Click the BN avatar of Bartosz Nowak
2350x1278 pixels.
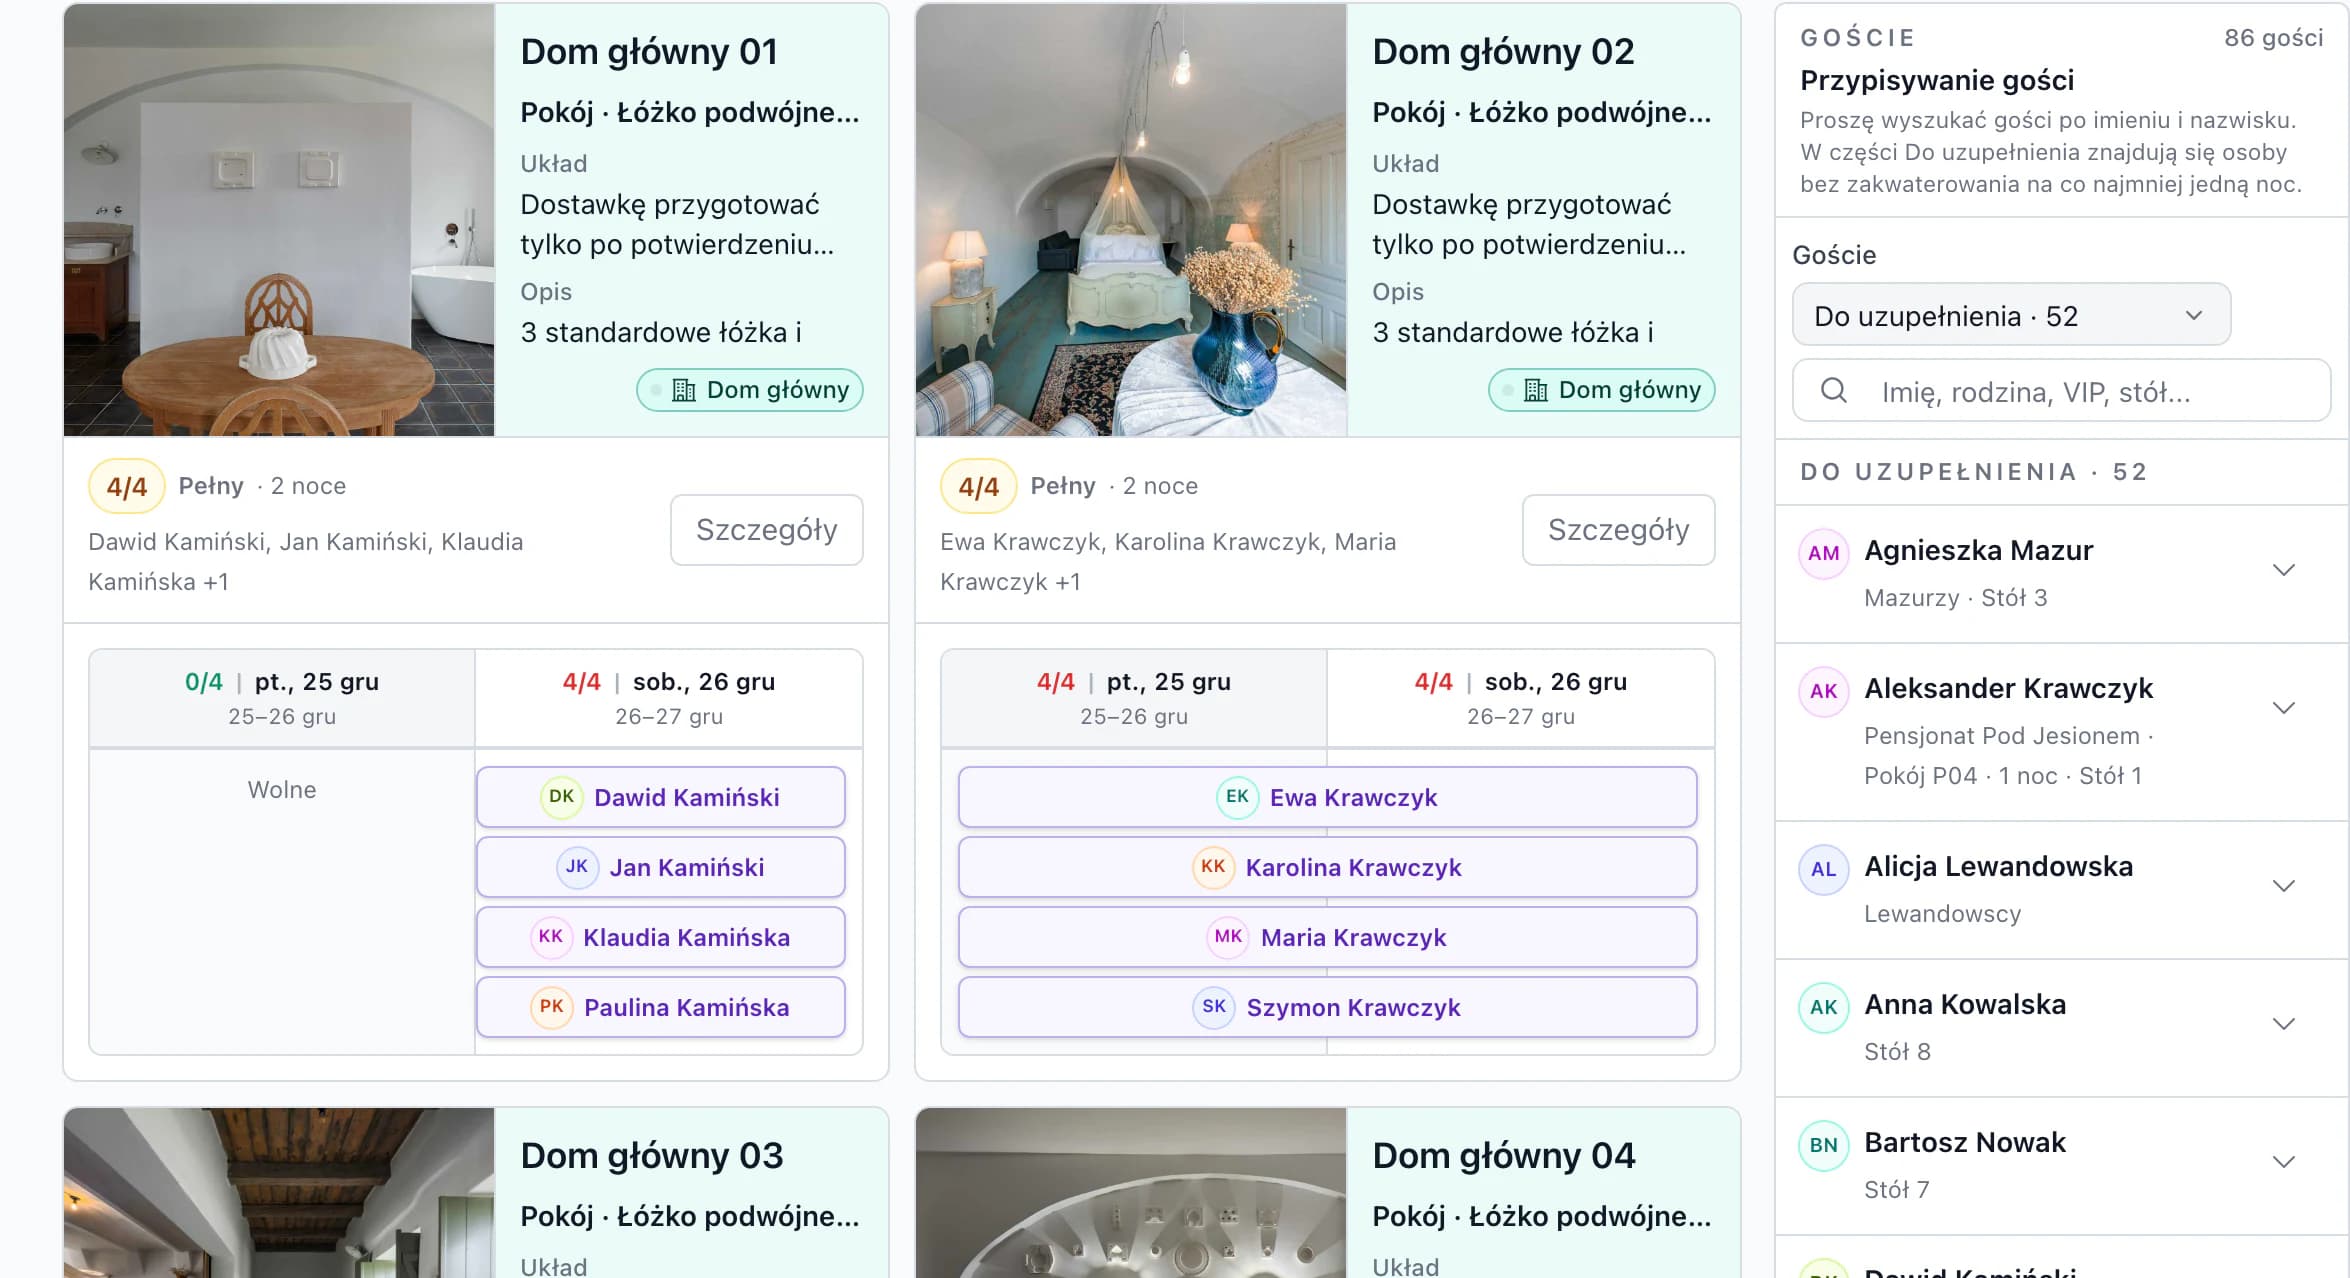[x=1823, y=1145]
